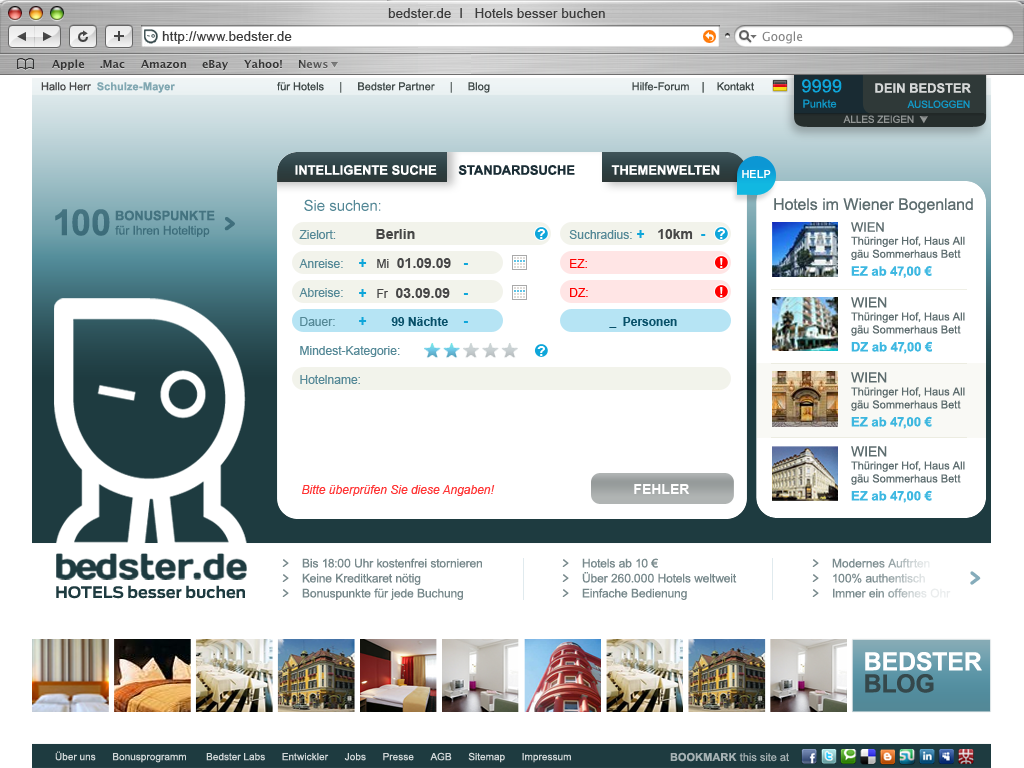Share the site via the Facebook icon
Image resolution: width=1024 pixels, height=768 pixels.
coord(808,757)
